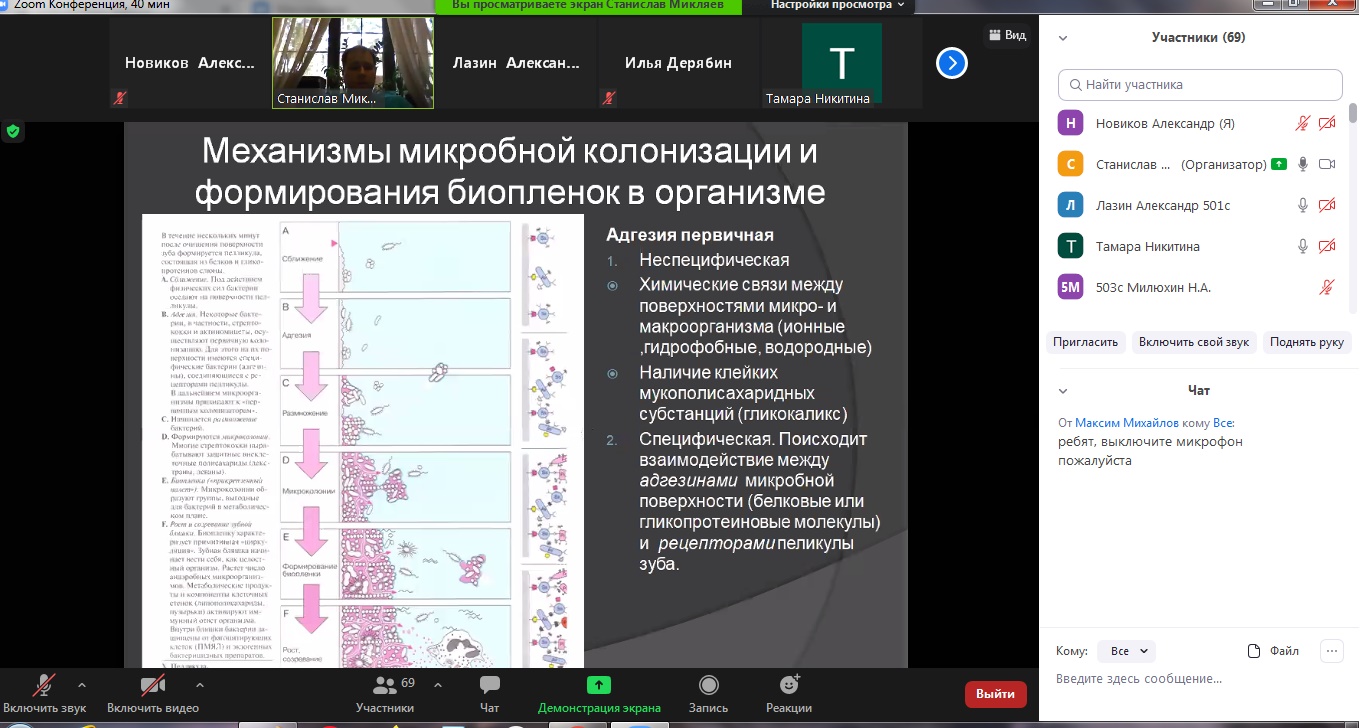1360x728 pixels.
Task: Click the participant name Тамара Никитина in the list
Action: tap(1148, 246)
